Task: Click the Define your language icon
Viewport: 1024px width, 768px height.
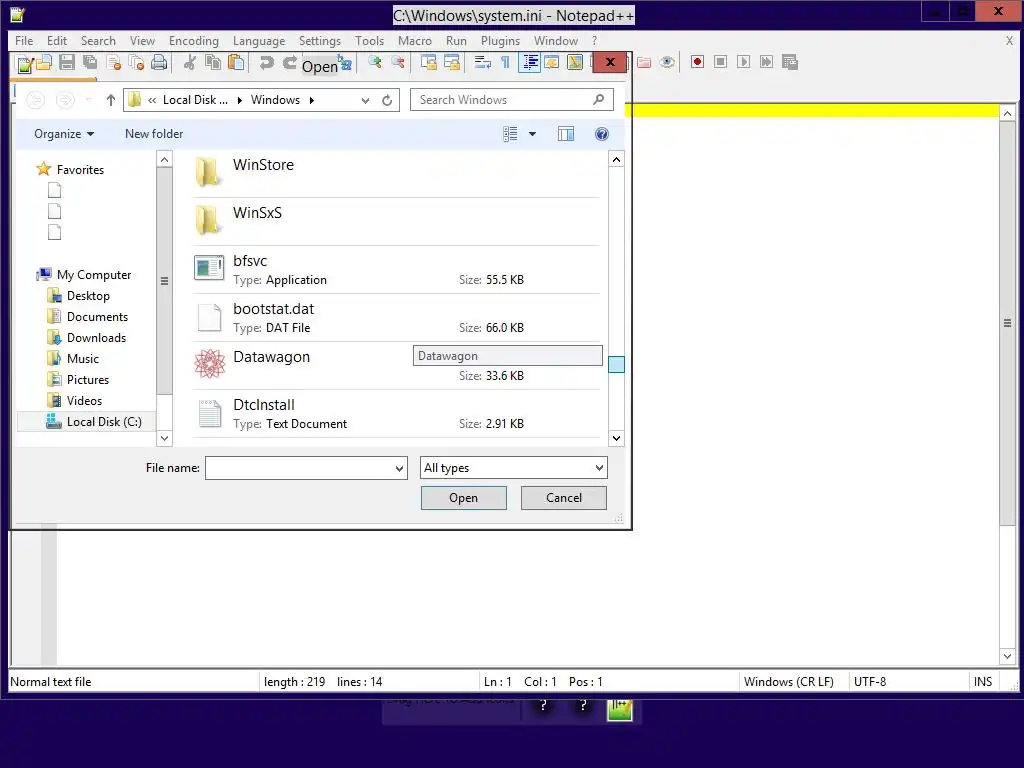Action: (552, 62)
